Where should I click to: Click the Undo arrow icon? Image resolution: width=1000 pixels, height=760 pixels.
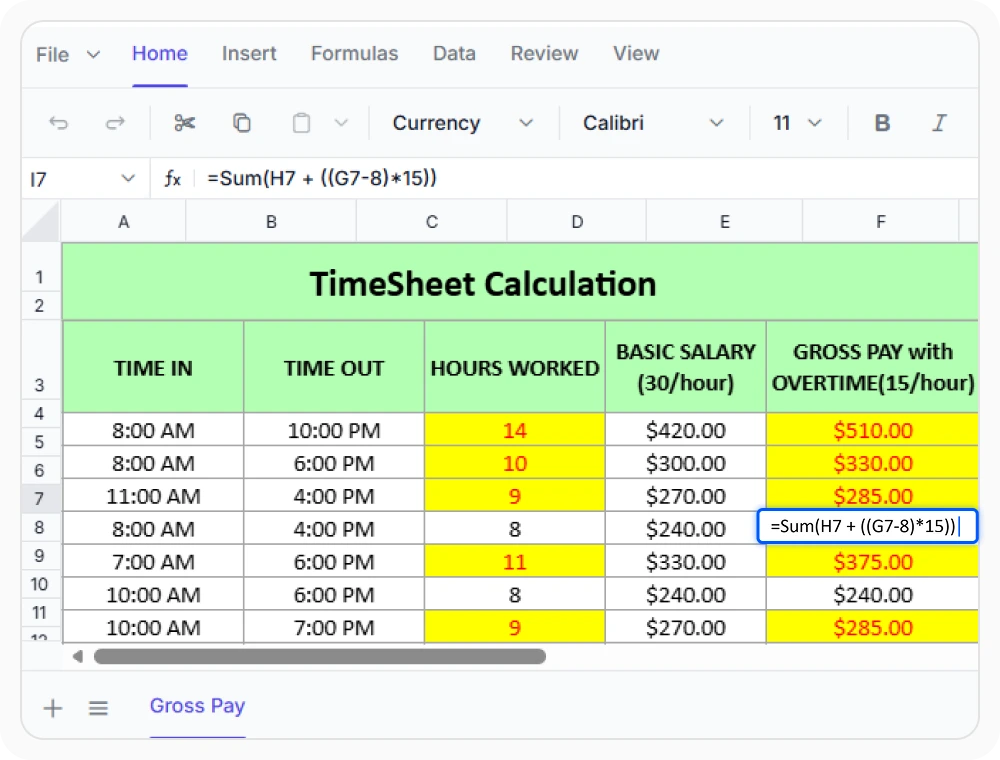[59, 122]
